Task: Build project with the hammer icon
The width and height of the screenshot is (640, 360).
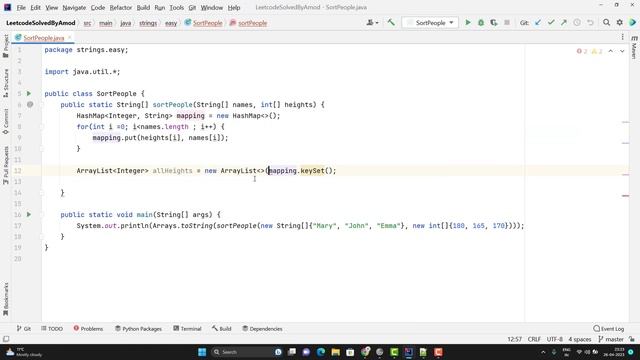Action: 391,23
